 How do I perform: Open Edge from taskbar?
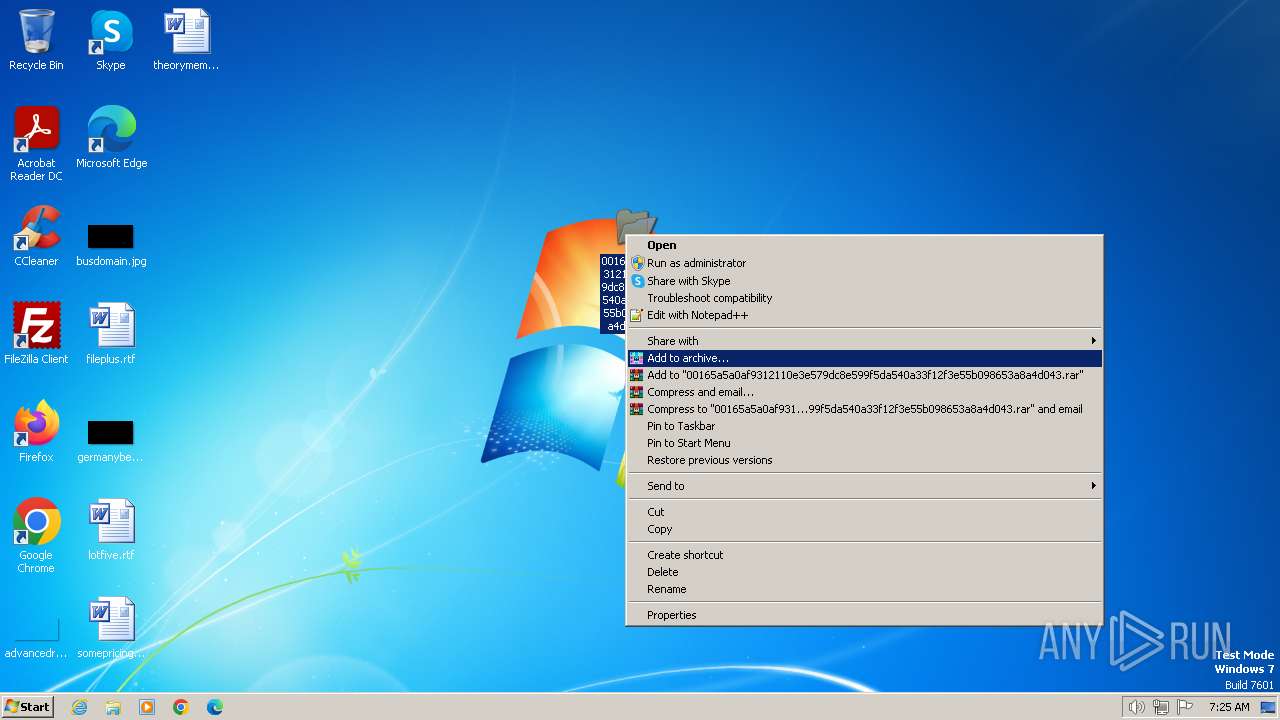coord(215,707)
